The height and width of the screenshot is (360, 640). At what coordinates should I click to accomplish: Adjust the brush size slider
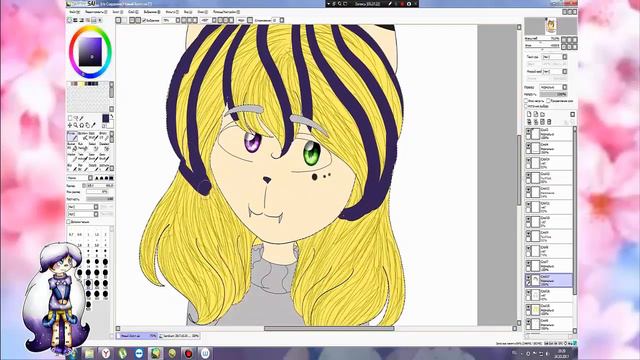coord(100,186)
